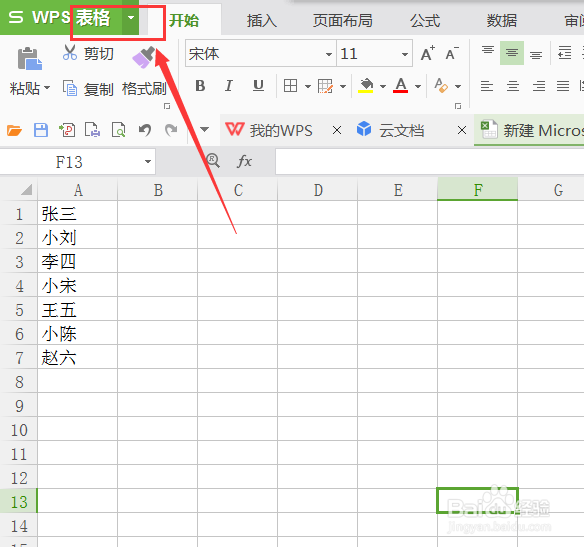Expand fill color dropdown arrow

(383, 86)
